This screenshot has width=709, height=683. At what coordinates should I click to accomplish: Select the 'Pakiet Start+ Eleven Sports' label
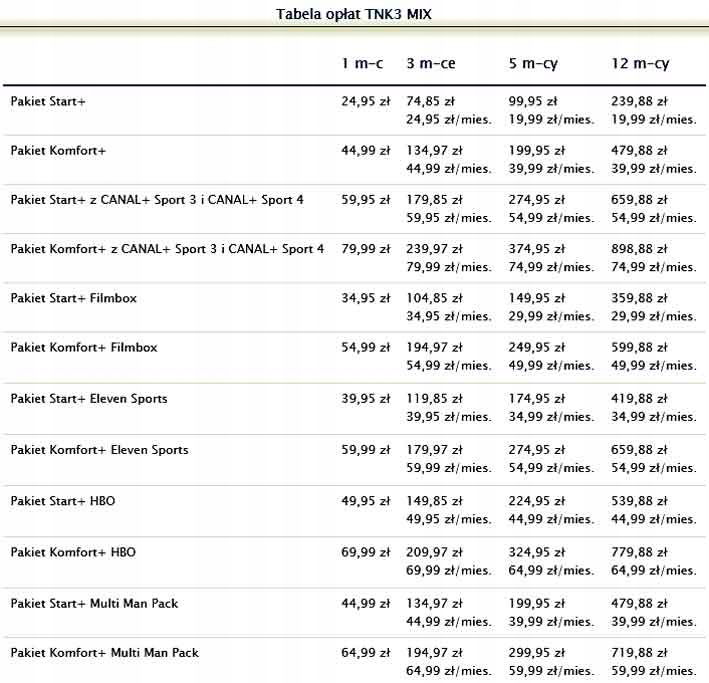[89, 398]
